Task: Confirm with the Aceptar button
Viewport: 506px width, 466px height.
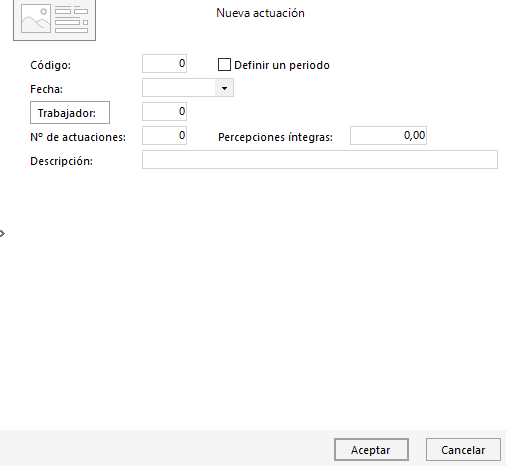Action: tap(371, 450)
